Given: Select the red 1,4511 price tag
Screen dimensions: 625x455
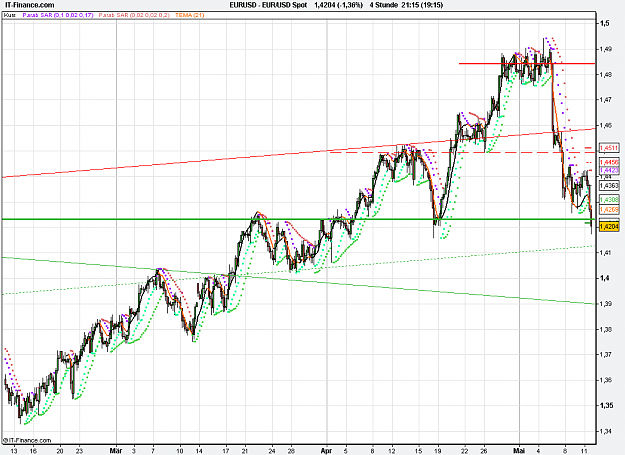Looking at the screenshot, I should pyautogui.click(x=609, y=148).
